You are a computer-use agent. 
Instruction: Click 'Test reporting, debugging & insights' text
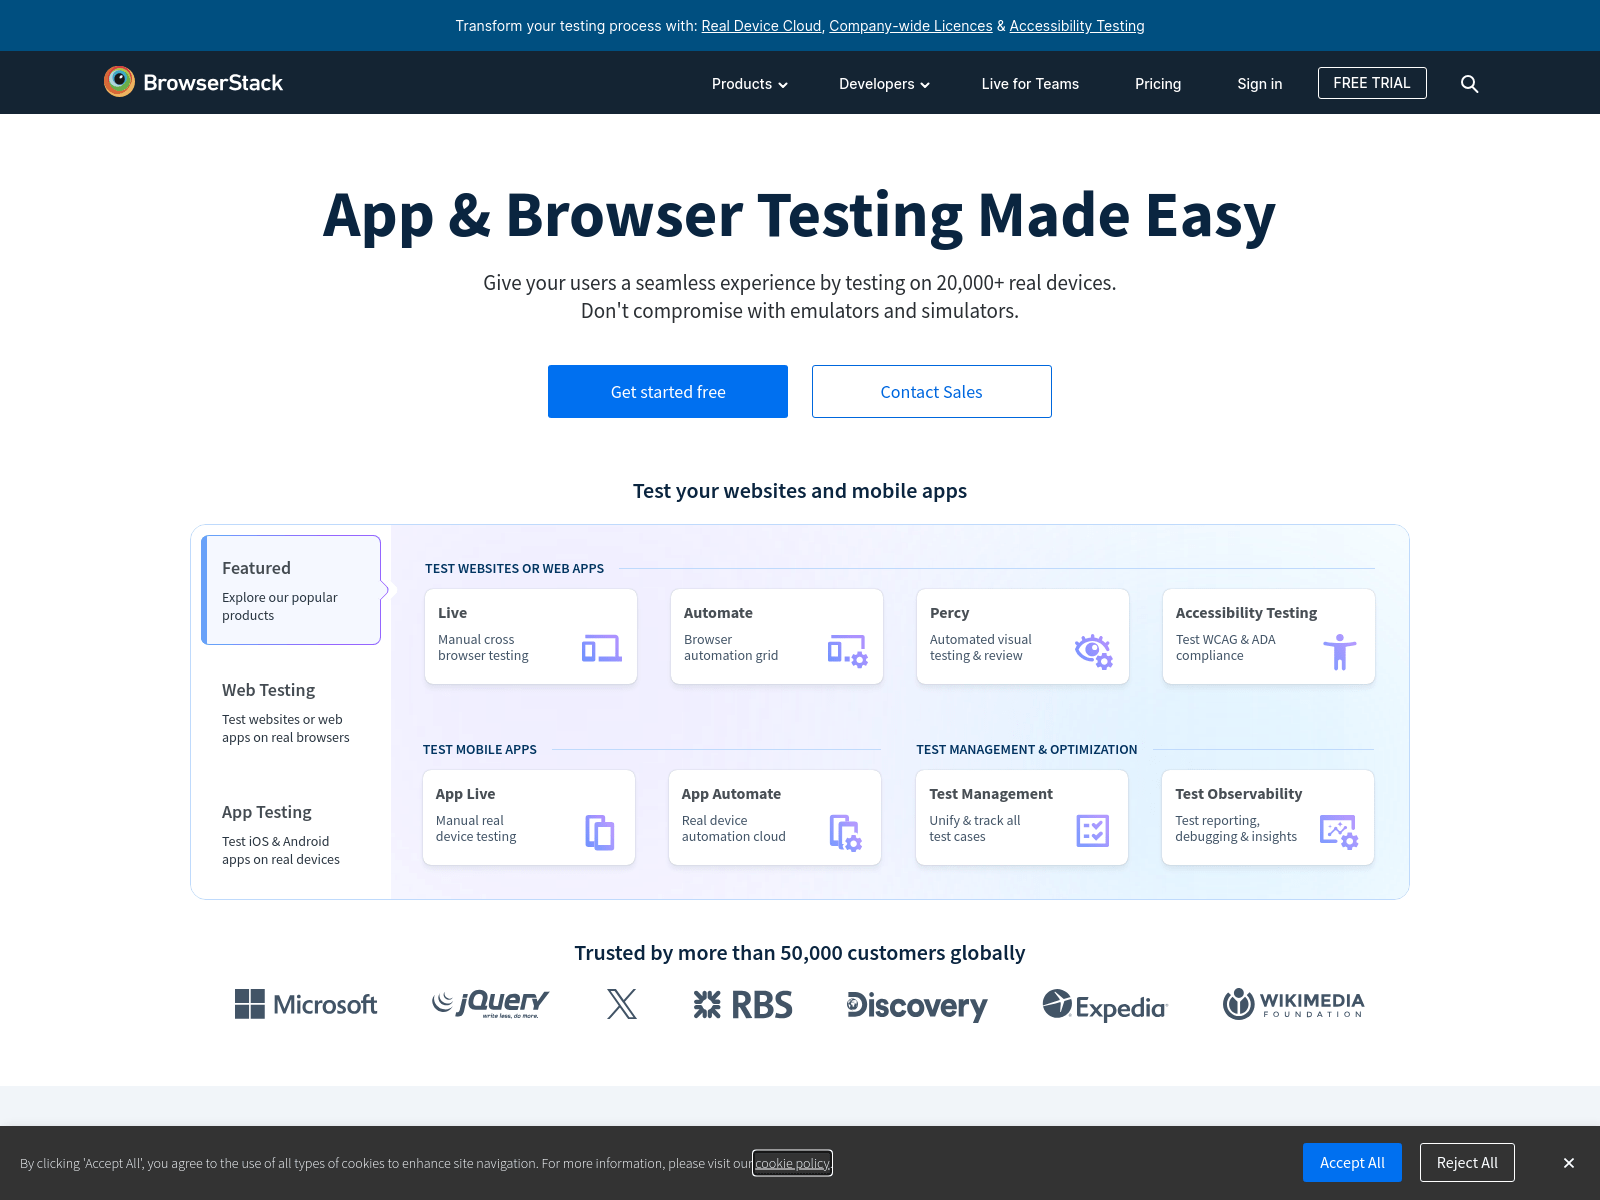pyautogui.click(x=1236, y=829)
